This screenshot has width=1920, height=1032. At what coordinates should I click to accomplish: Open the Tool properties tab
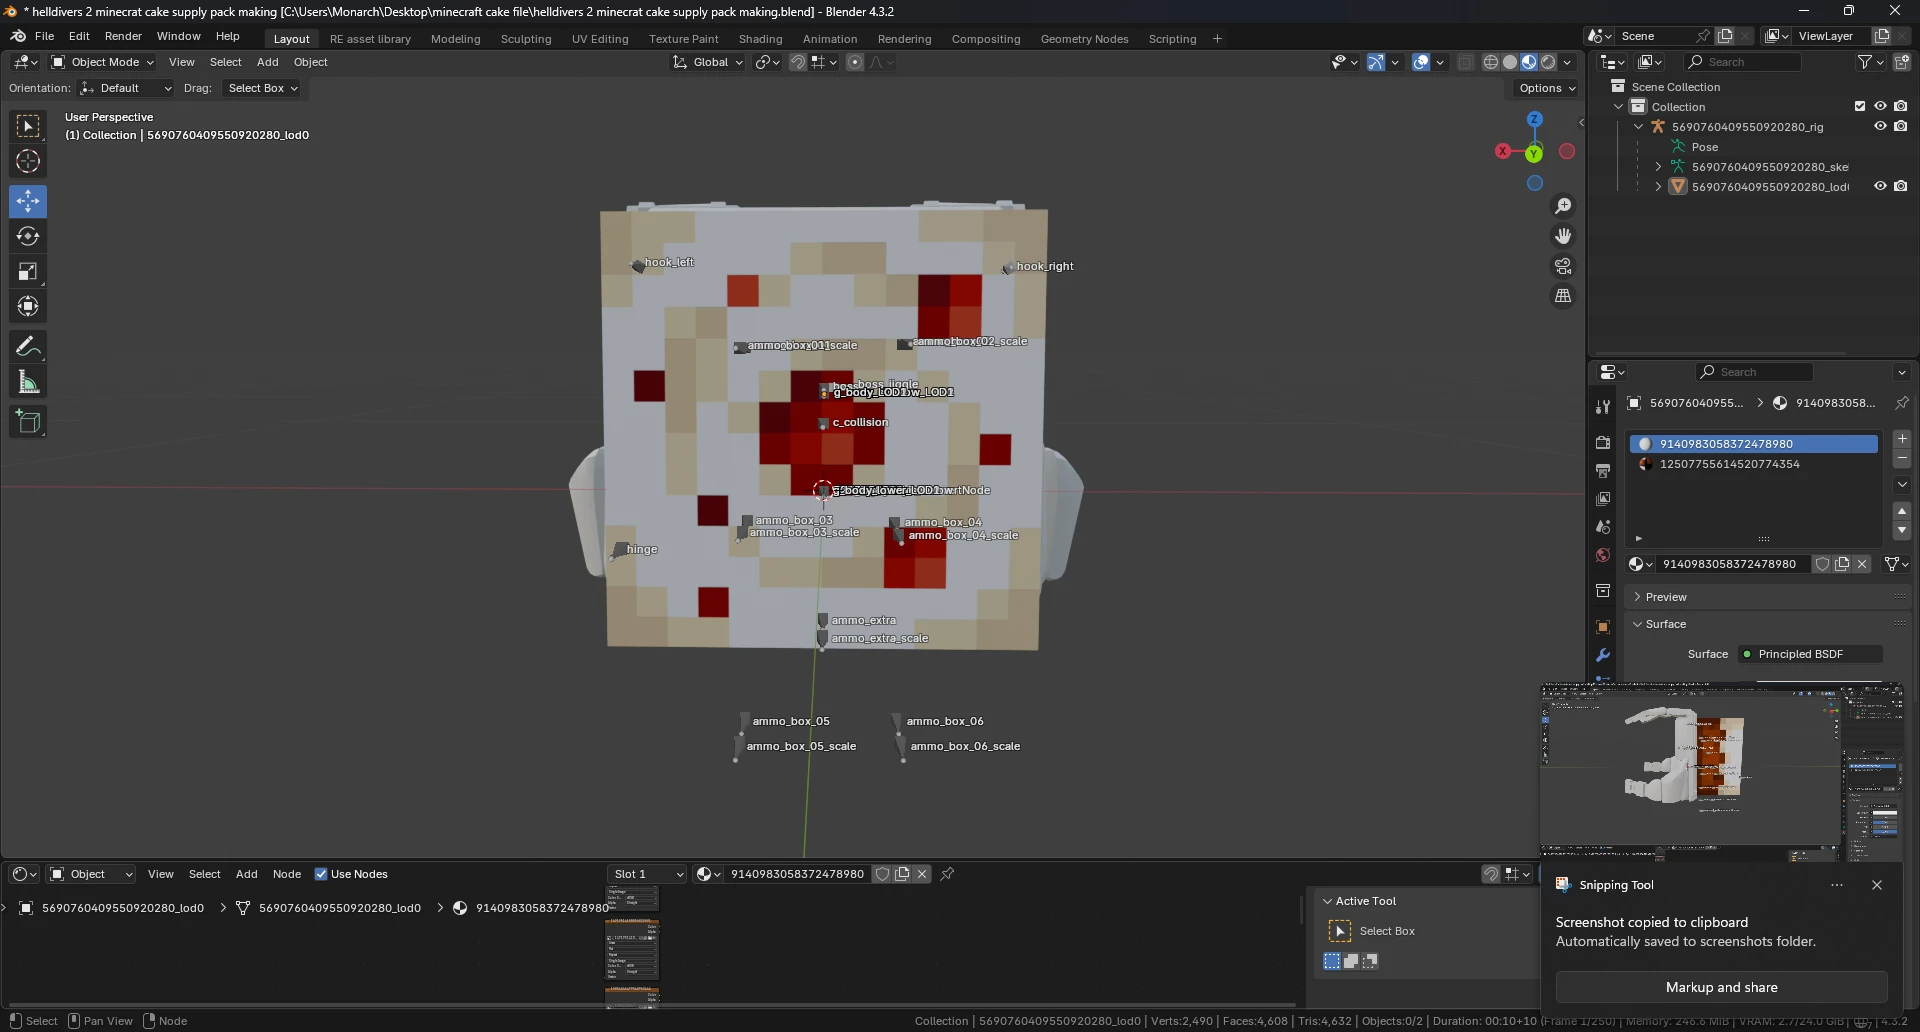click(1603, 406)
